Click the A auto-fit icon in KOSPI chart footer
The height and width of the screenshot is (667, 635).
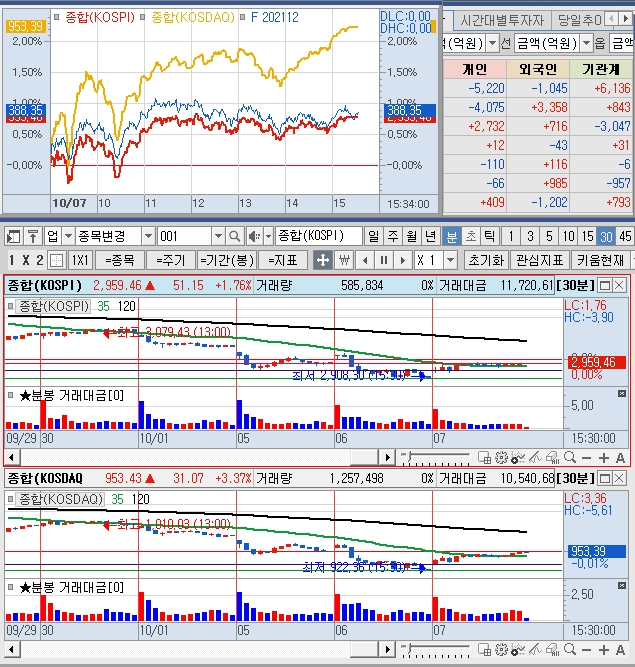(x=620, y=458)
